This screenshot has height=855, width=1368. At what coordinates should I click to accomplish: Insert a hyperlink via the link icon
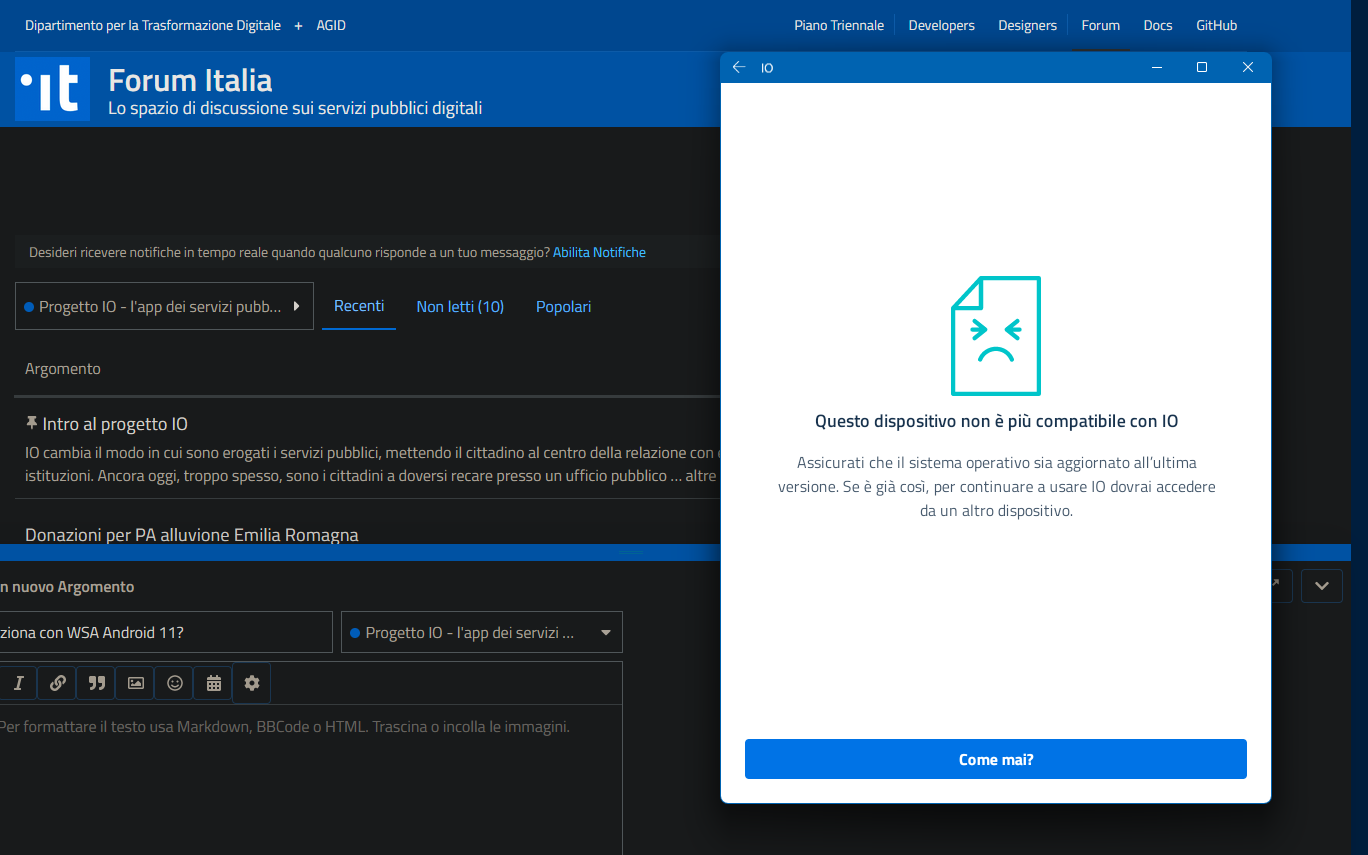click(x=58, y=683)
